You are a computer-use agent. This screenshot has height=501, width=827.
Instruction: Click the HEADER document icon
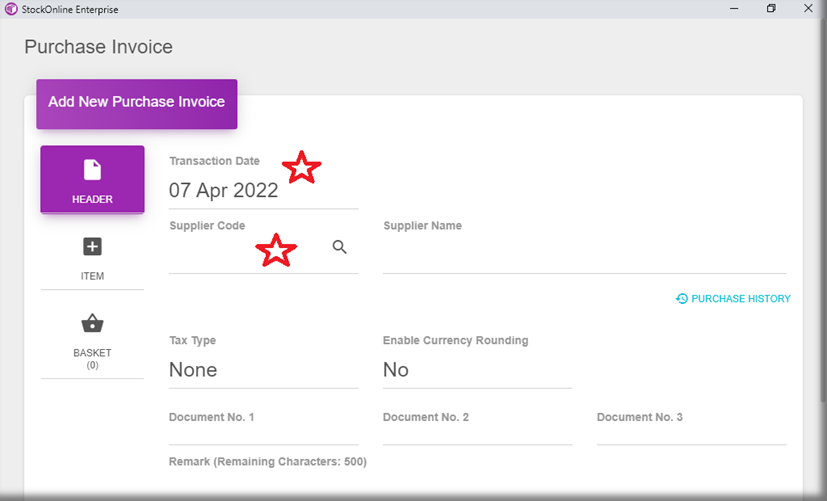(92, 170)
